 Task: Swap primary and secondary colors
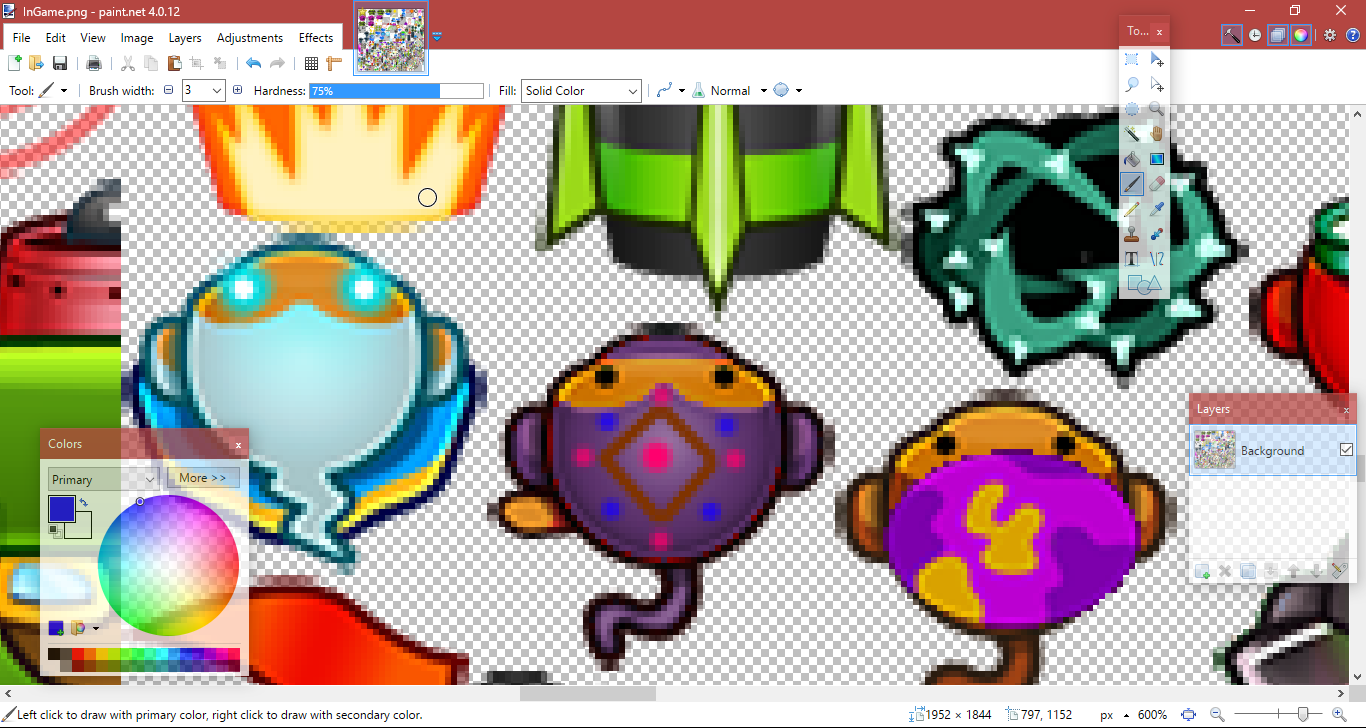(x=84, y=503)
